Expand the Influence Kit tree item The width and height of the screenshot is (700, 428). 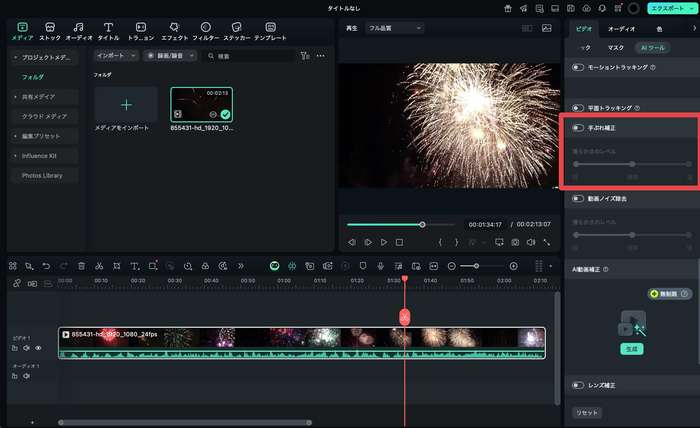coord(16,156)
